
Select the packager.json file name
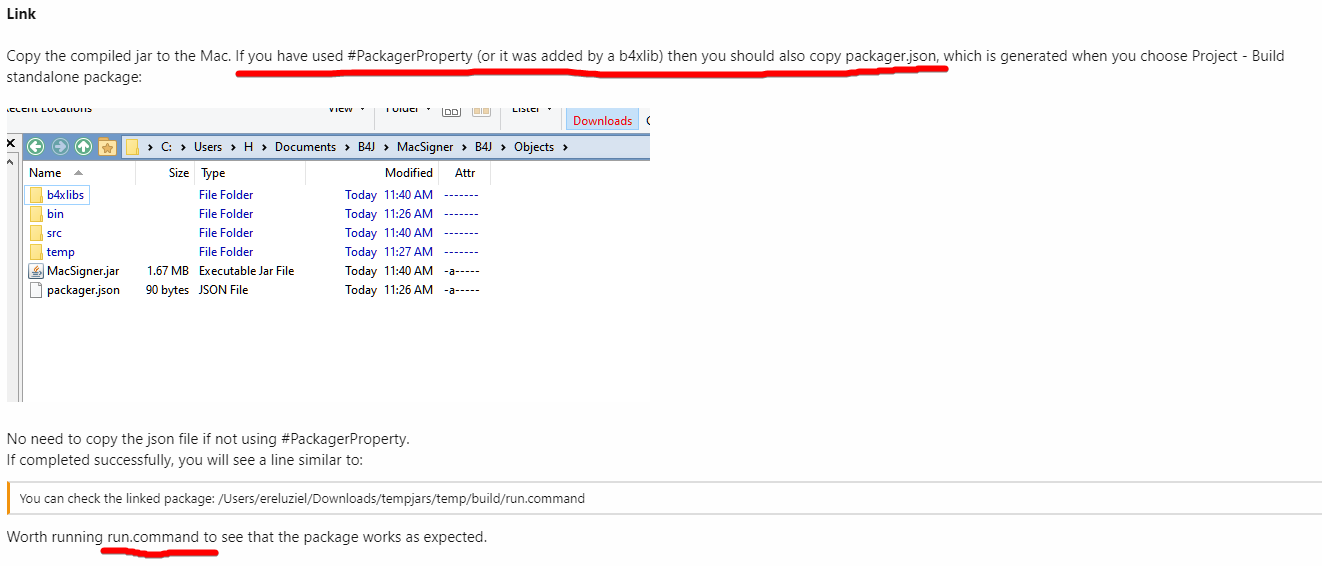83,290
